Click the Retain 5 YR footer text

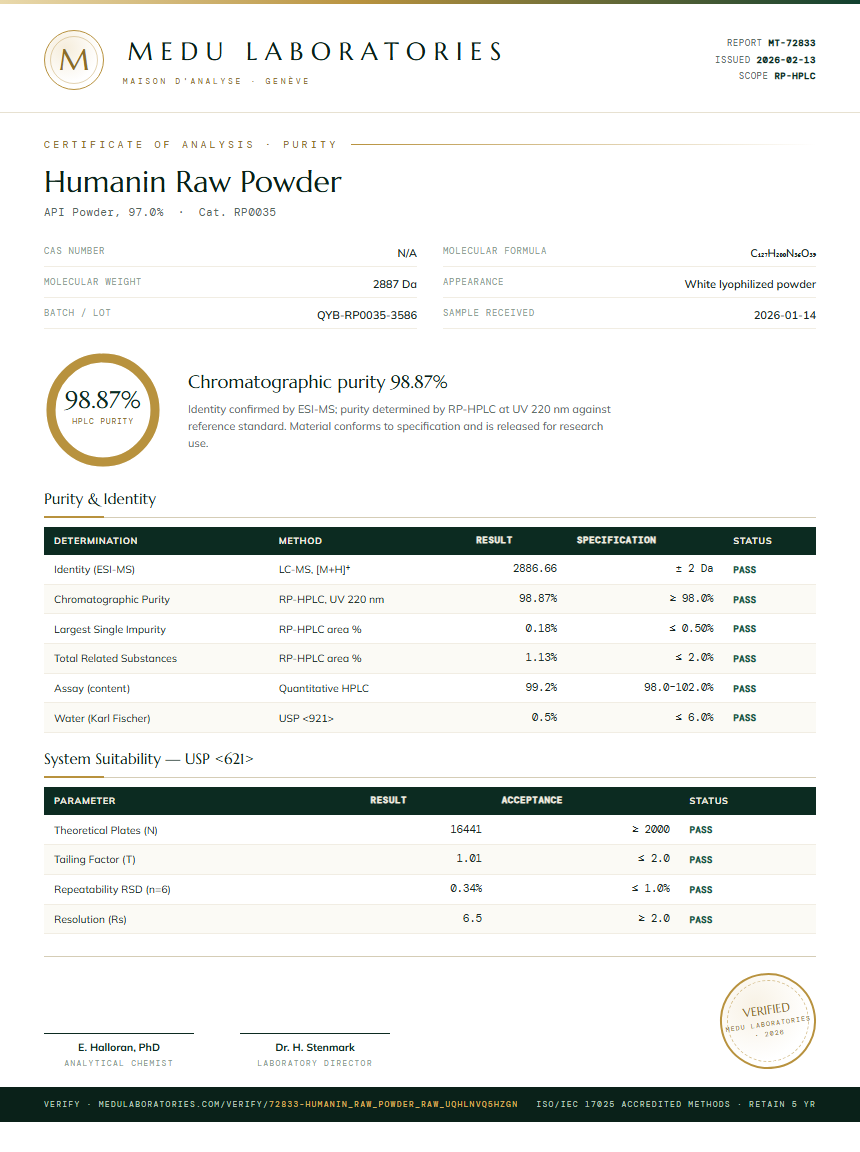click(x=782, y=1104)
